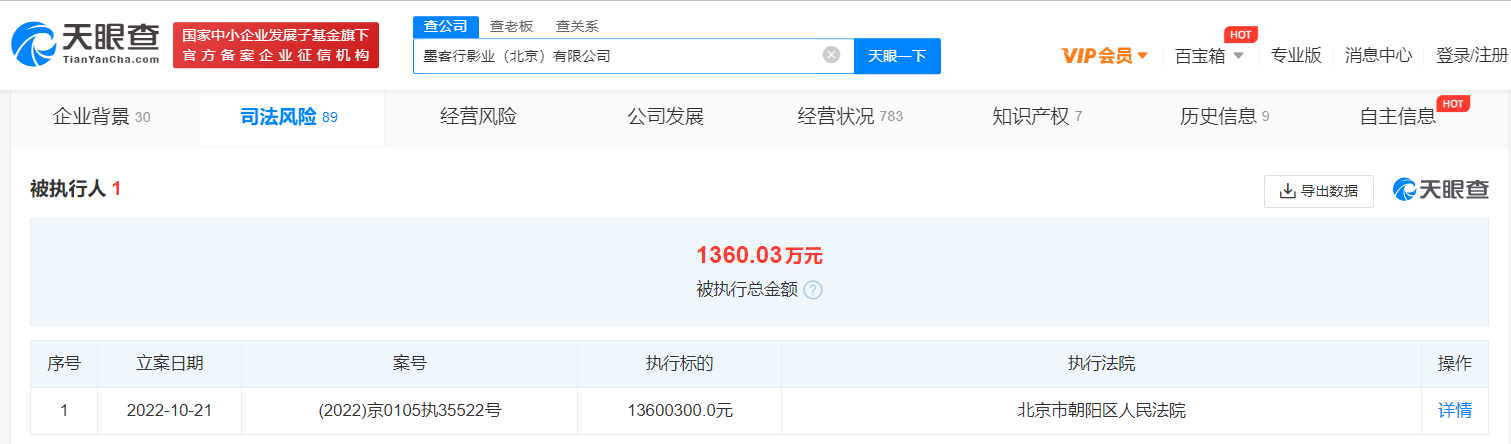
Task: Switch to the 查关系 search tab
Action: [577, 27]
